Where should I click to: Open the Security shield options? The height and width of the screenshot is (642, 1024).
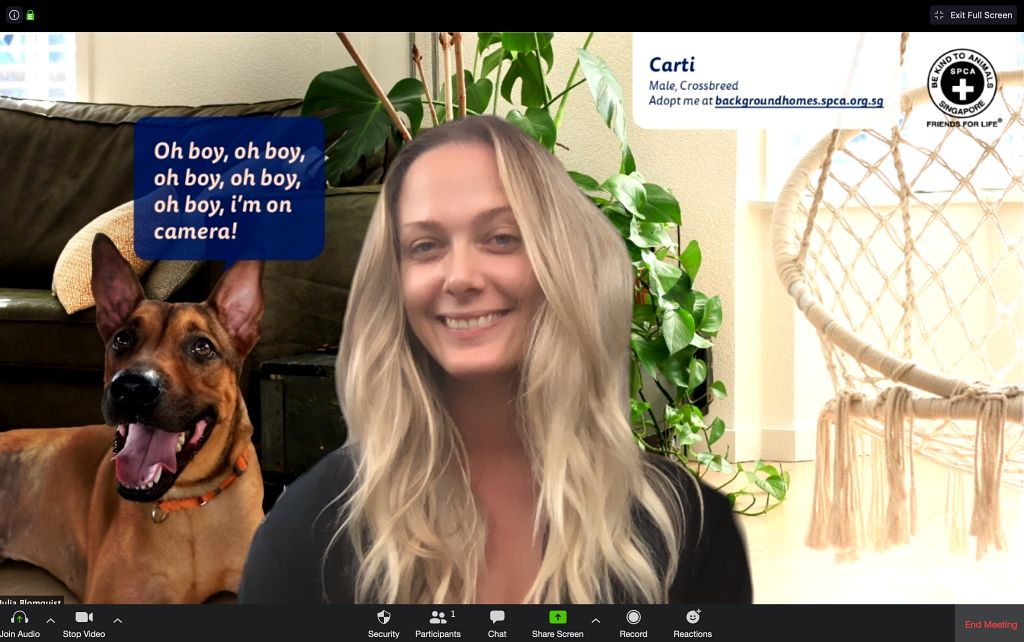[383, 617]
